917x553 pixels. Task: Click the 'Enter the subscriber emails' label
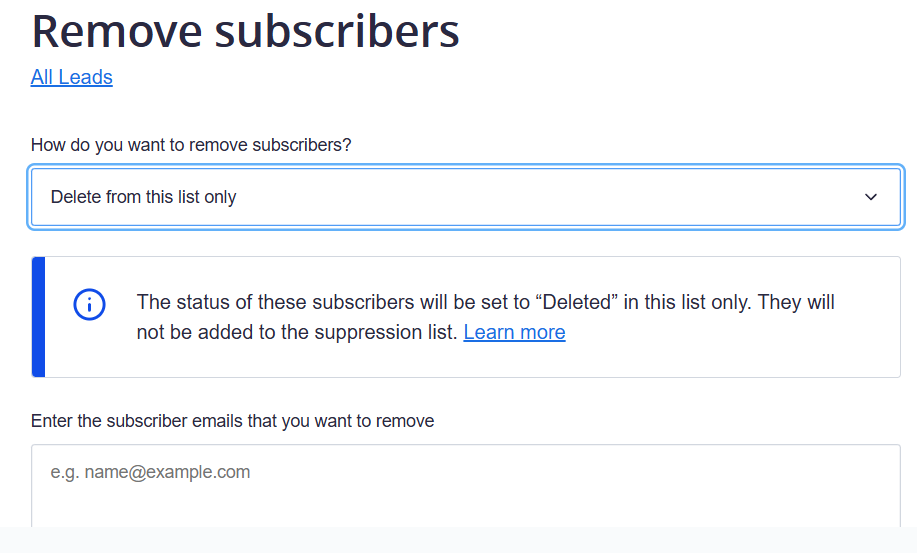pos(232,421)
